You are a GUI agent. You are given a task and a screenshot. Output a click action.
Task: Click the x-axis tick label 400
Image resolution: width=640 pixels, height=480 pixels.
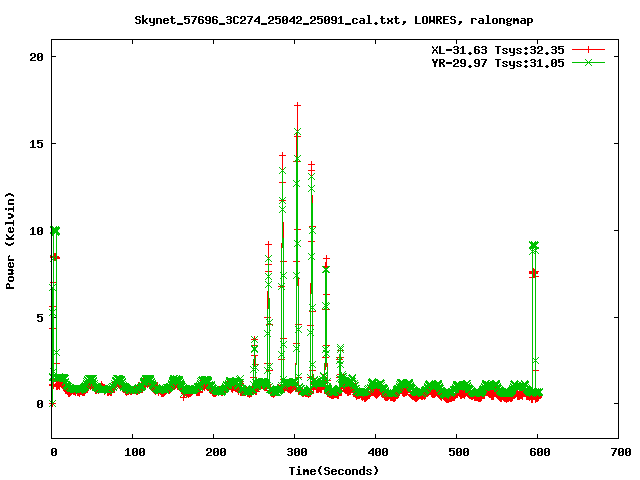pos(377,452)
